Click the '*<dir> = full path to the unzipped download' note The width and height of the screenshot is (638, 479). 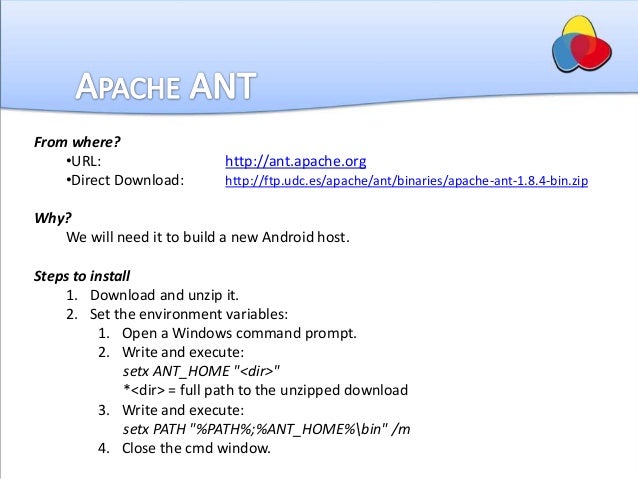pos(265,390)
